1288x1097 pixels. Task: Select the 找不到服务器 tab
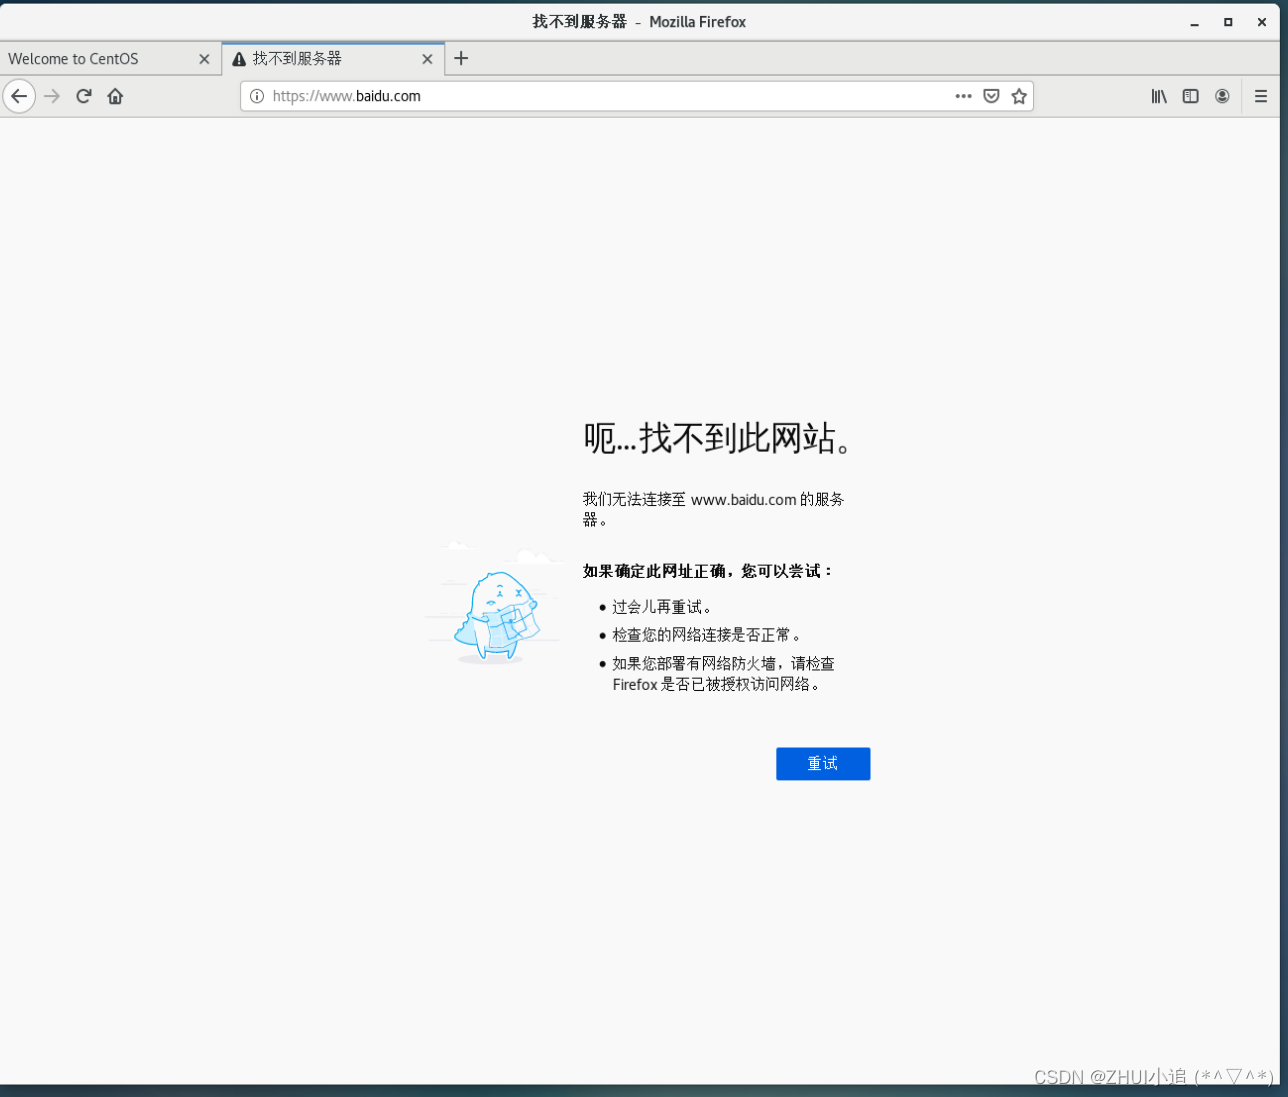[333, 59]
